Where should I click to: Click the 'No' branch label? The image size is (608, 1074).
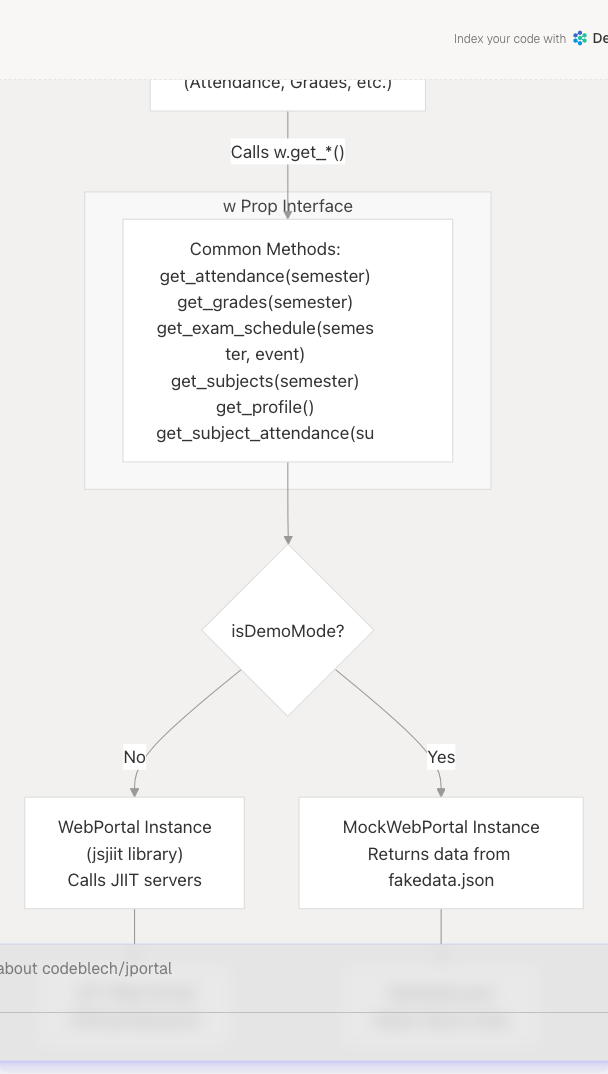coord(134,757)
